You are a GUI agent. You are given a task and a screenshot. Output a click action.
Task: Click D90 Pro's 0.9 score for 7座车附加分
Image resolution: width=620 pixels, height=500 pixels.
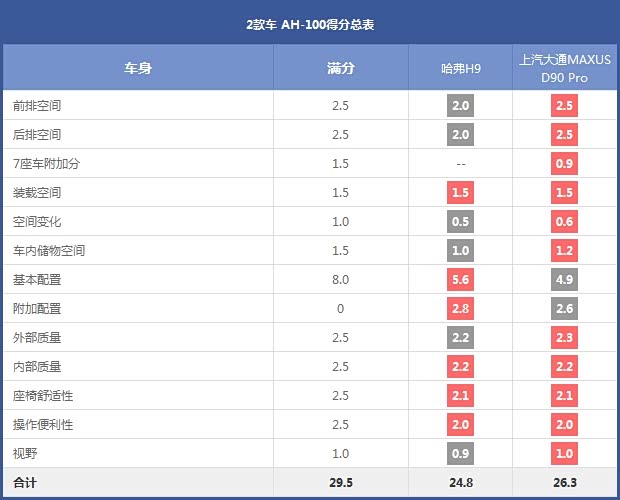pyautogui.click(x=564, y=163)
